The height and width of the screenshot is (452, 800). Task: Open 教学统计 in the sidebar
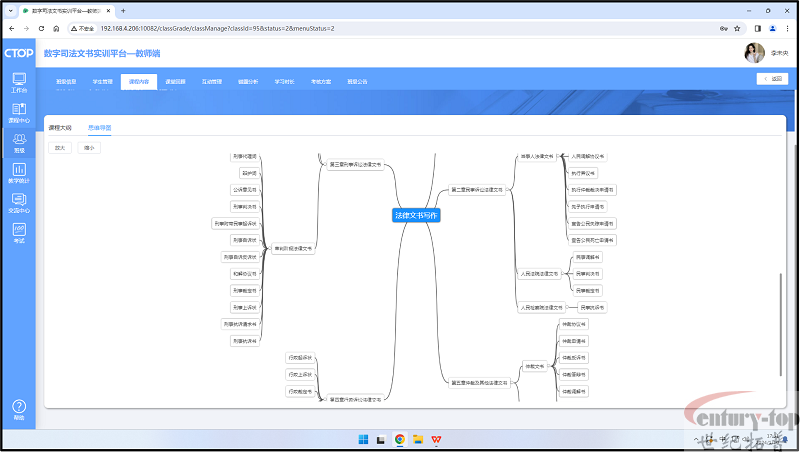click(19, 173)
